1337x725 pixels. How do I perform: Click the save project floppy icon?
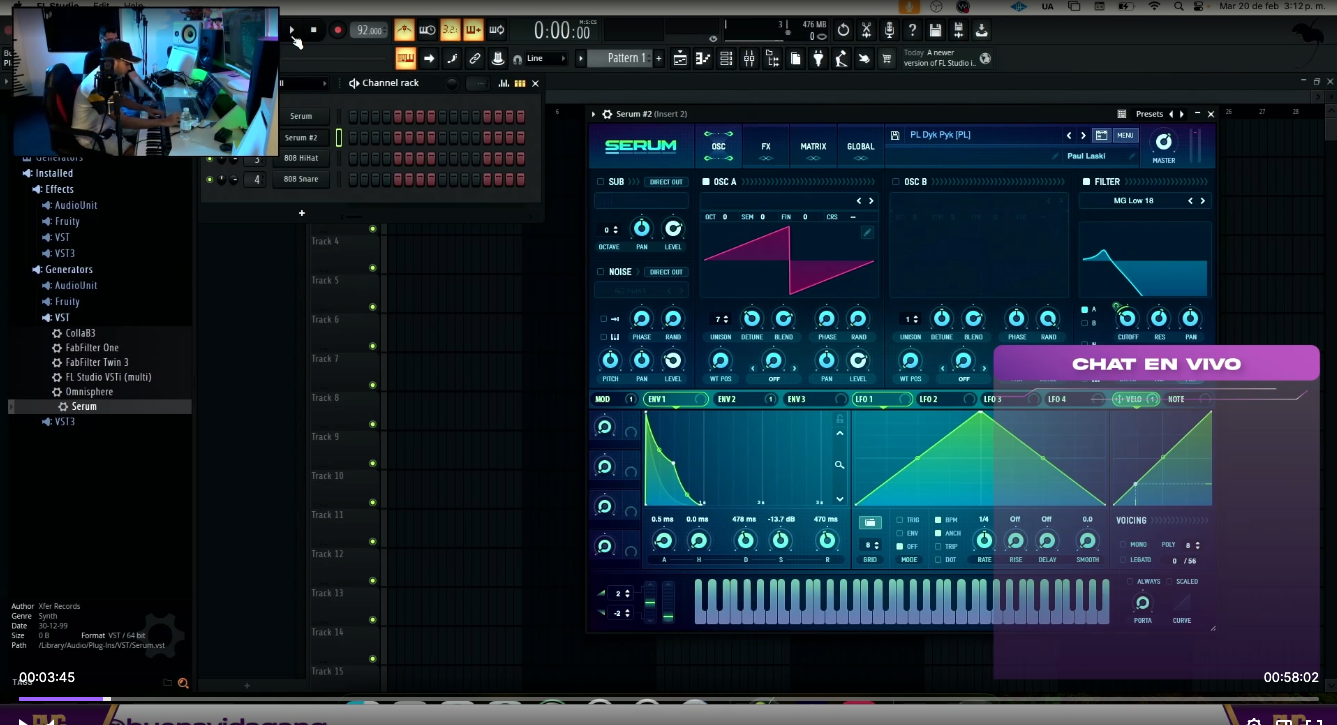935,30
